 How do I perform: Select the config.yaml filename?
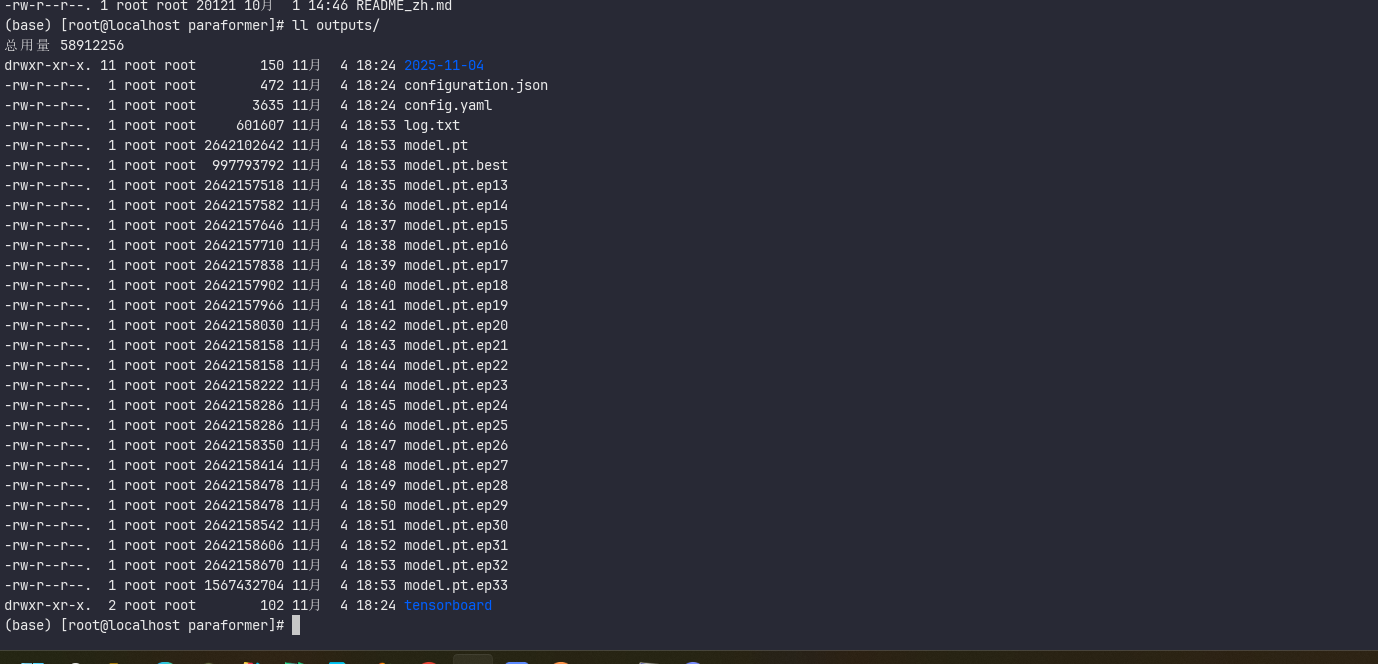(x=448, y=106)
